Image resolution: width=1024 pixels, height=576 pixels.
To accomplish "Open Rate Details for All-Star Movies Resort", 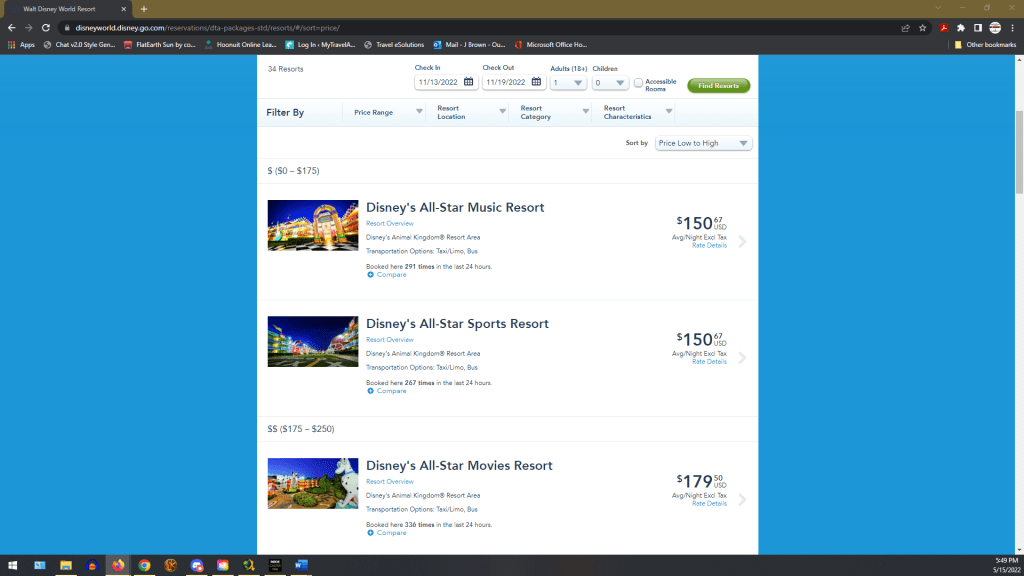I will [709, 504].
